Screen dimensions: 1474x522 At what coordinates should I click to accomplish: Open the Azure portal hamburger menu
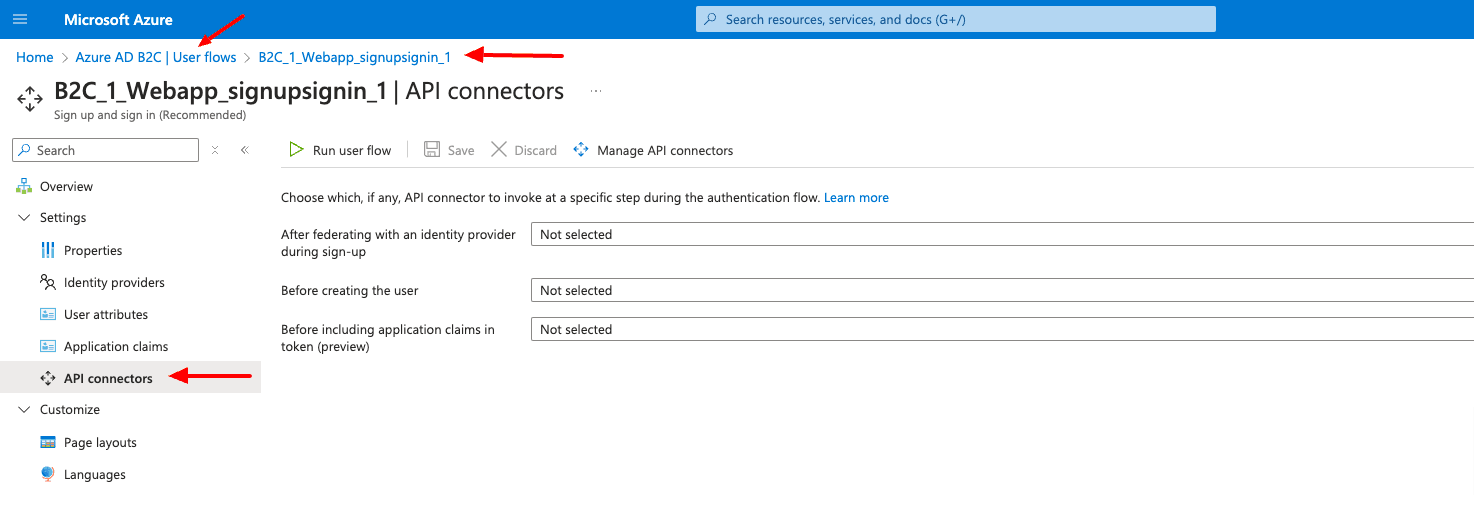tap(20, 19)
